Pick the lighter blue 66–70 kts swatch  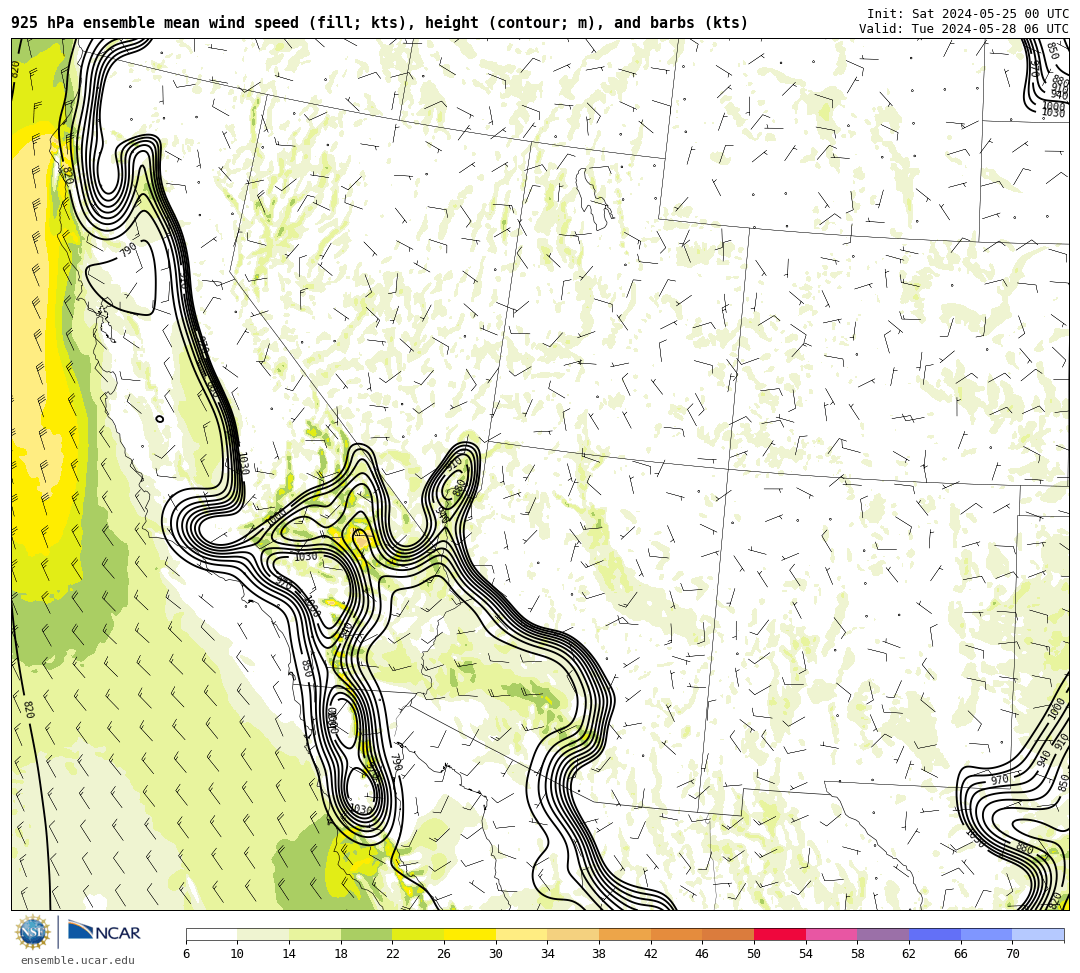click(986, 934)
